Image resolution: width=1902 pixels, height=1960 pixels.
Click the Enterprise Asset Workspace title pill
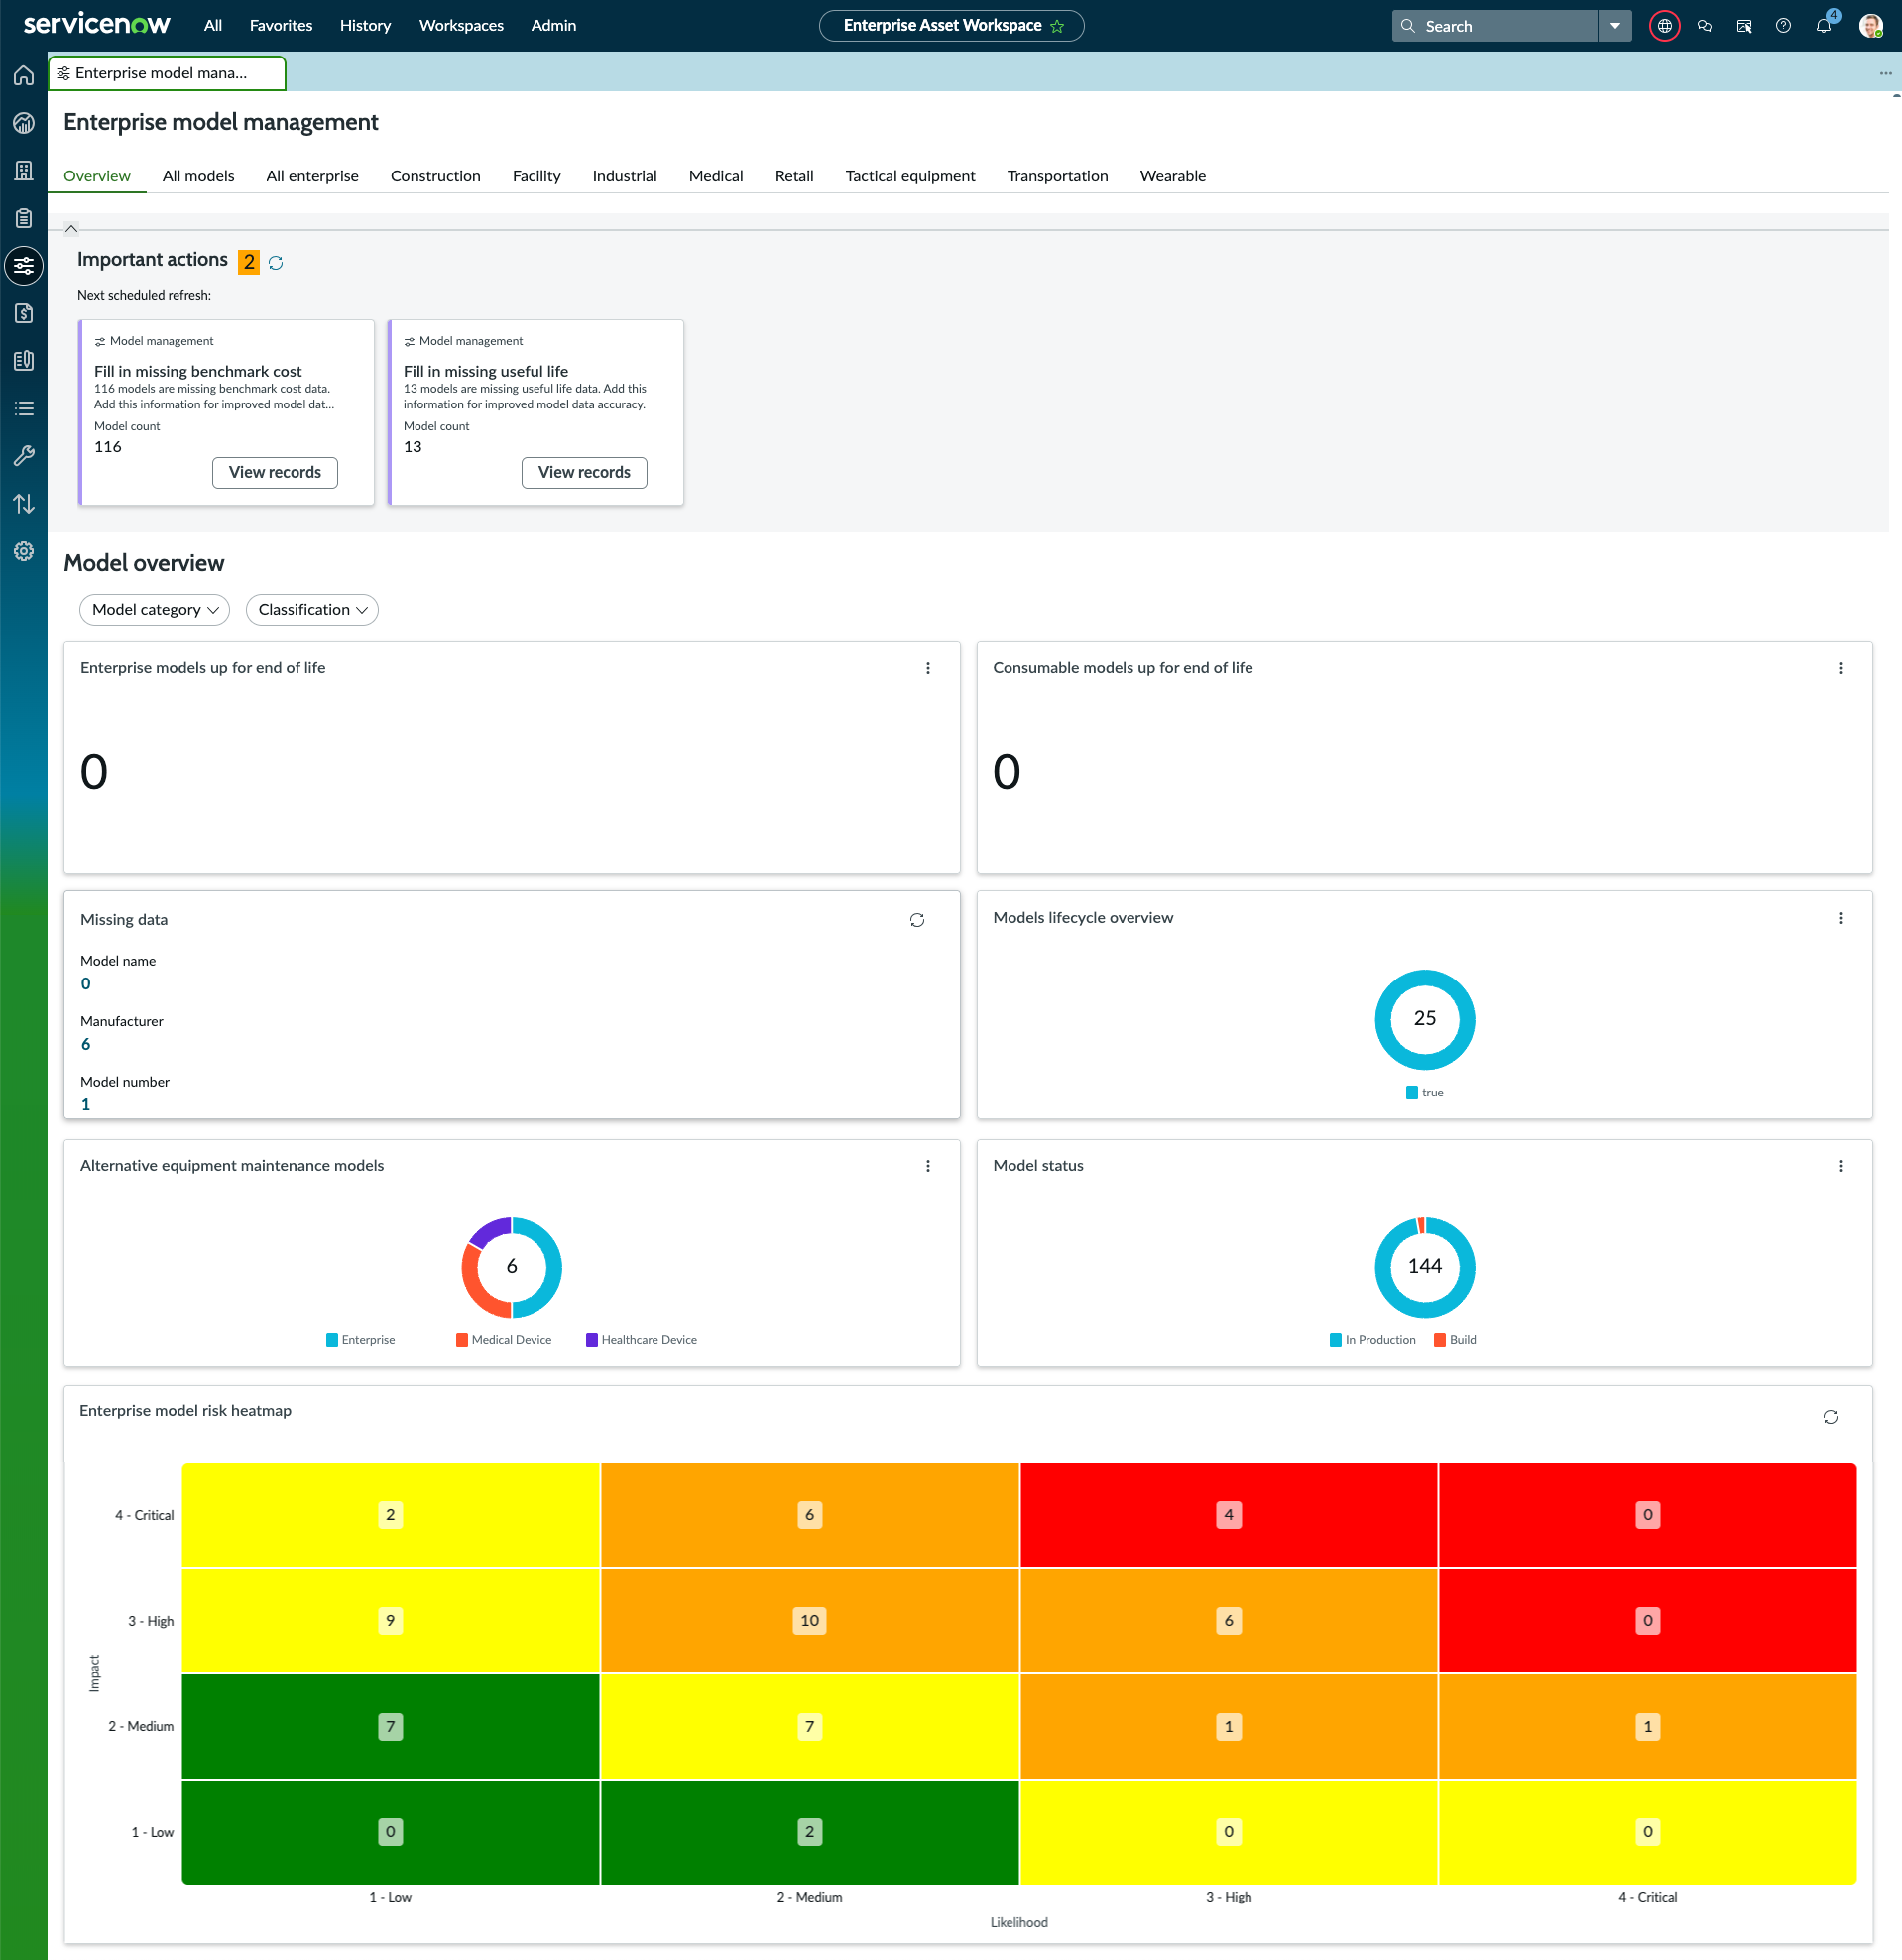[x=951, y=26]
